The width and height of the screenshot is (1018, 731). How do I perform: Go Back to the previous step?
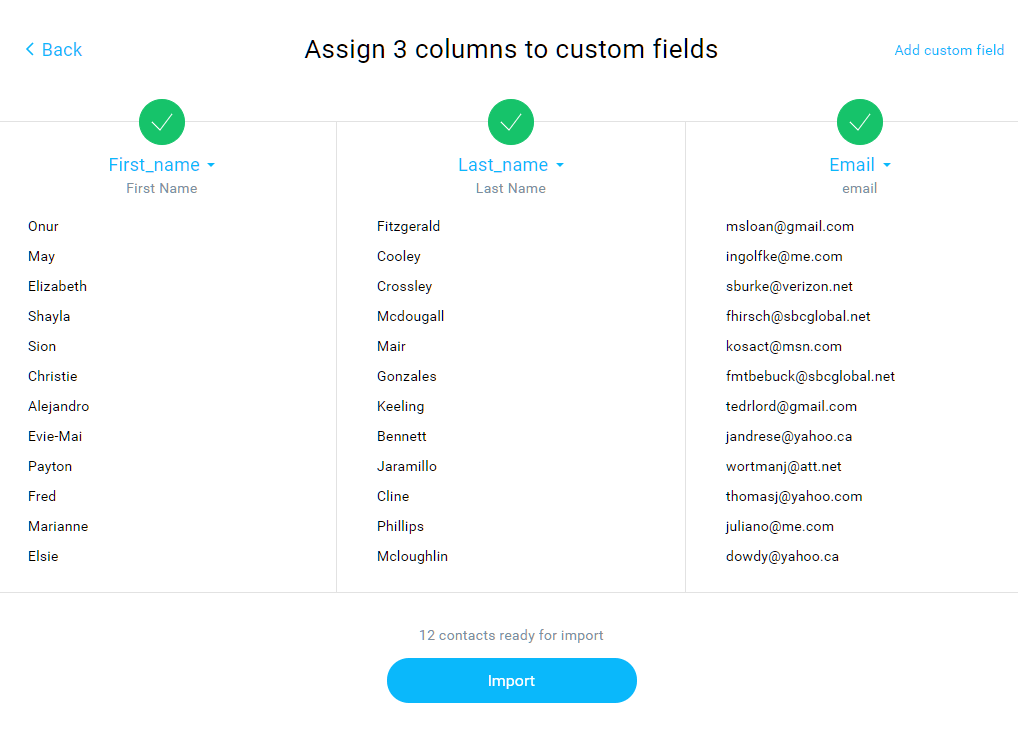click(54, 49)
